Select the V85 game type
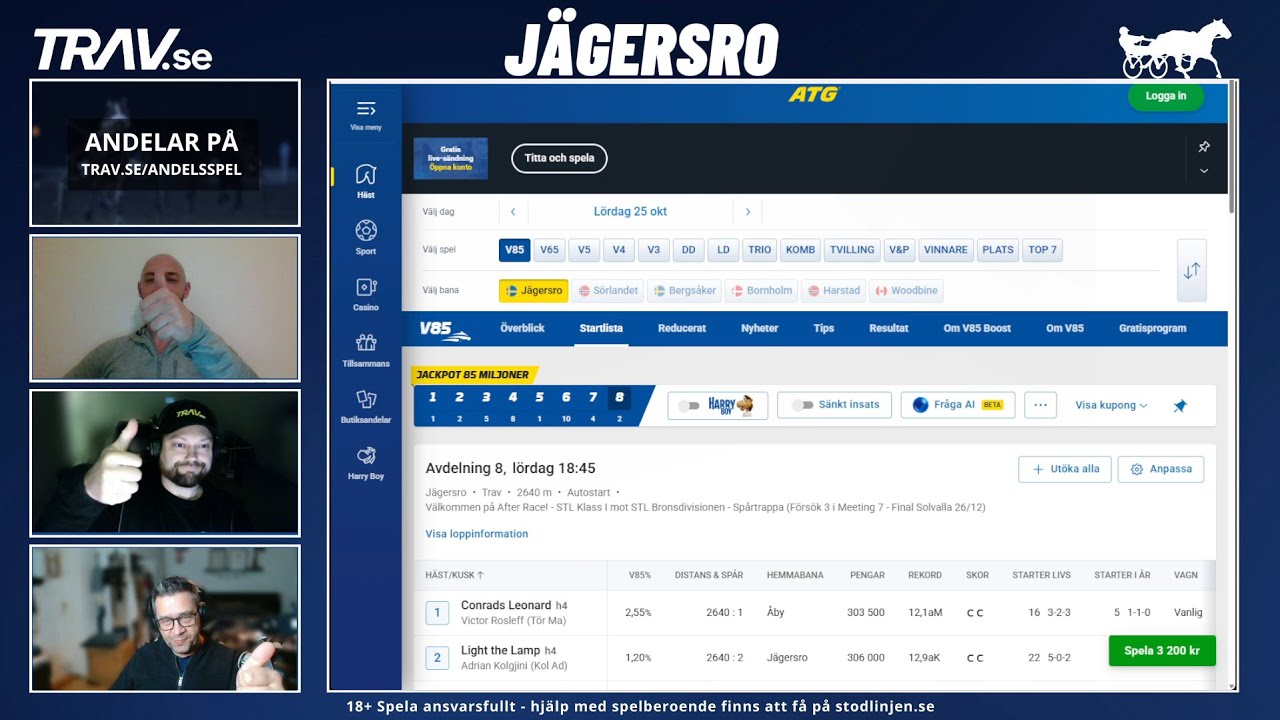The height and width of the screenshot is (720, 1280). 515,250
